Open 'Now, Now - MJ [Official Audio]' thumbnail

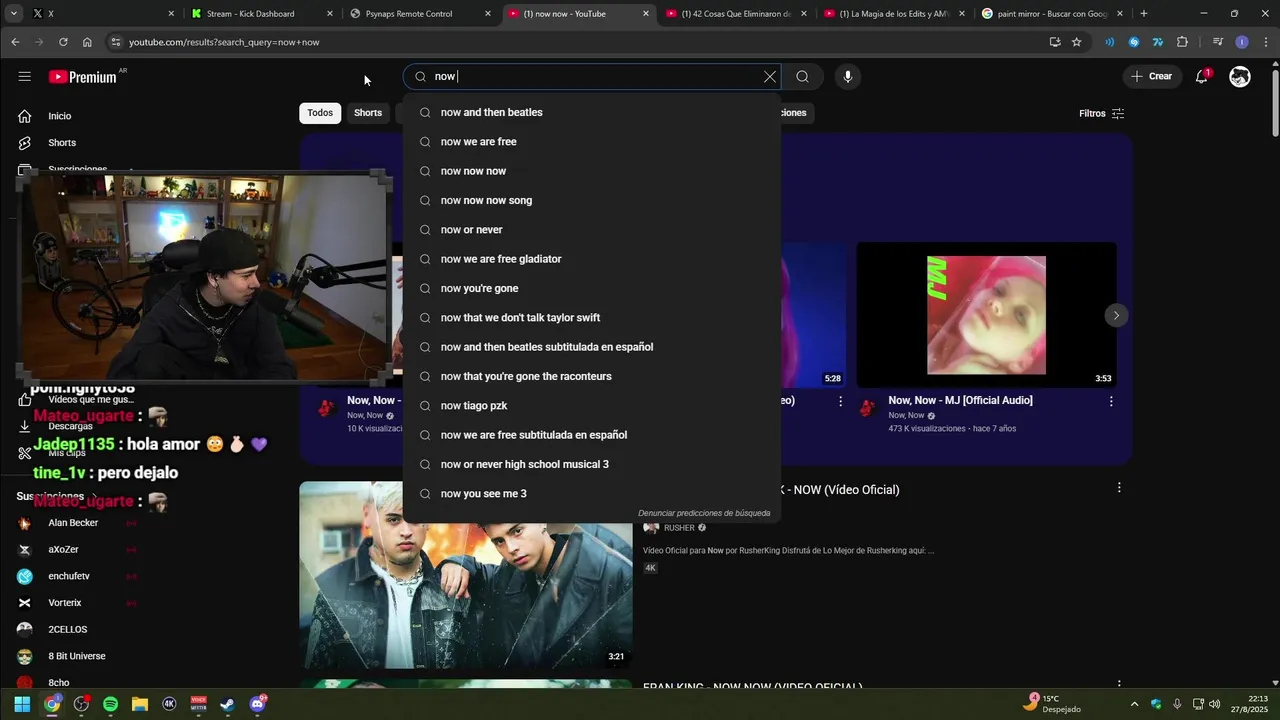click(x=986, y=315)
